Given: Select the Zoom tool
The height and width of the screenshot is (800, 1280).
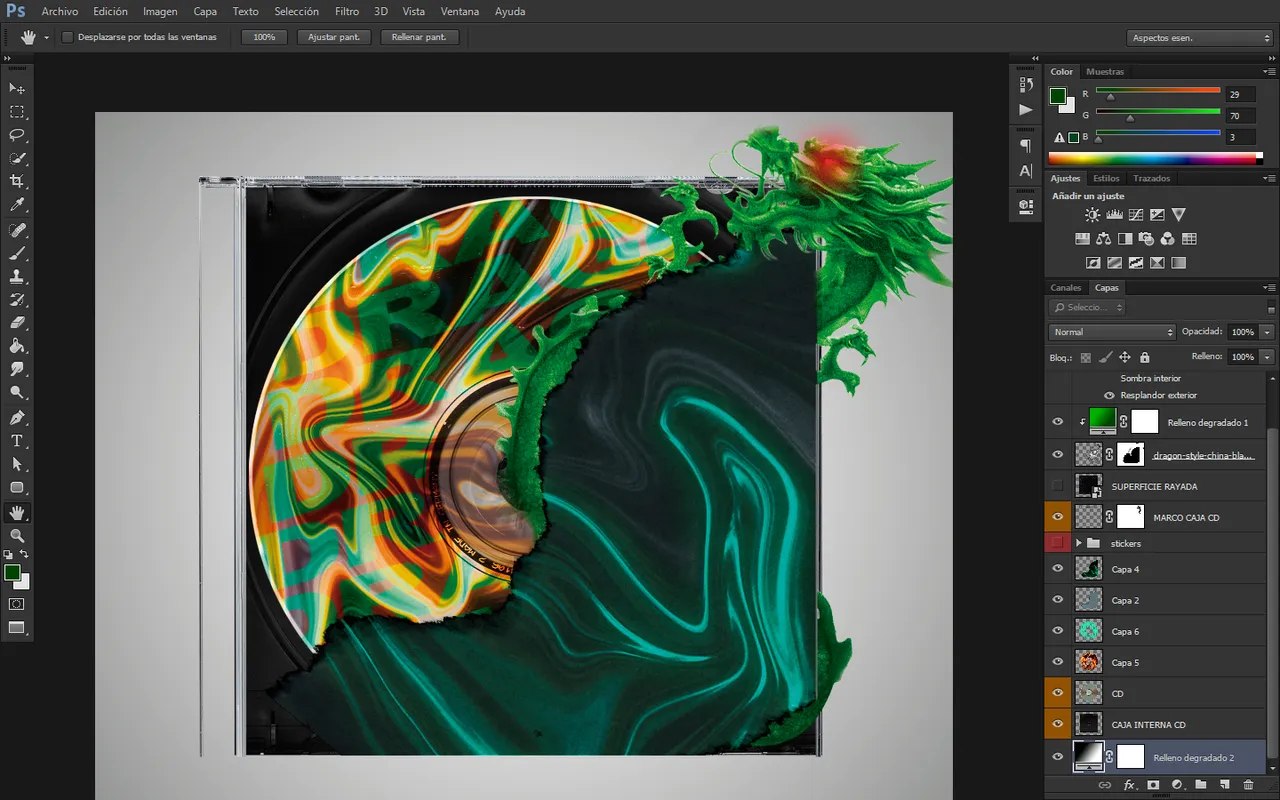Looking at the screenshot, I should click(17, 536).
